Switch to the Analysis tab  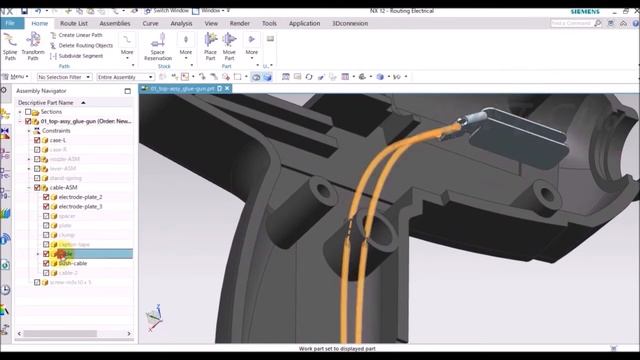[x=181, y=23]
